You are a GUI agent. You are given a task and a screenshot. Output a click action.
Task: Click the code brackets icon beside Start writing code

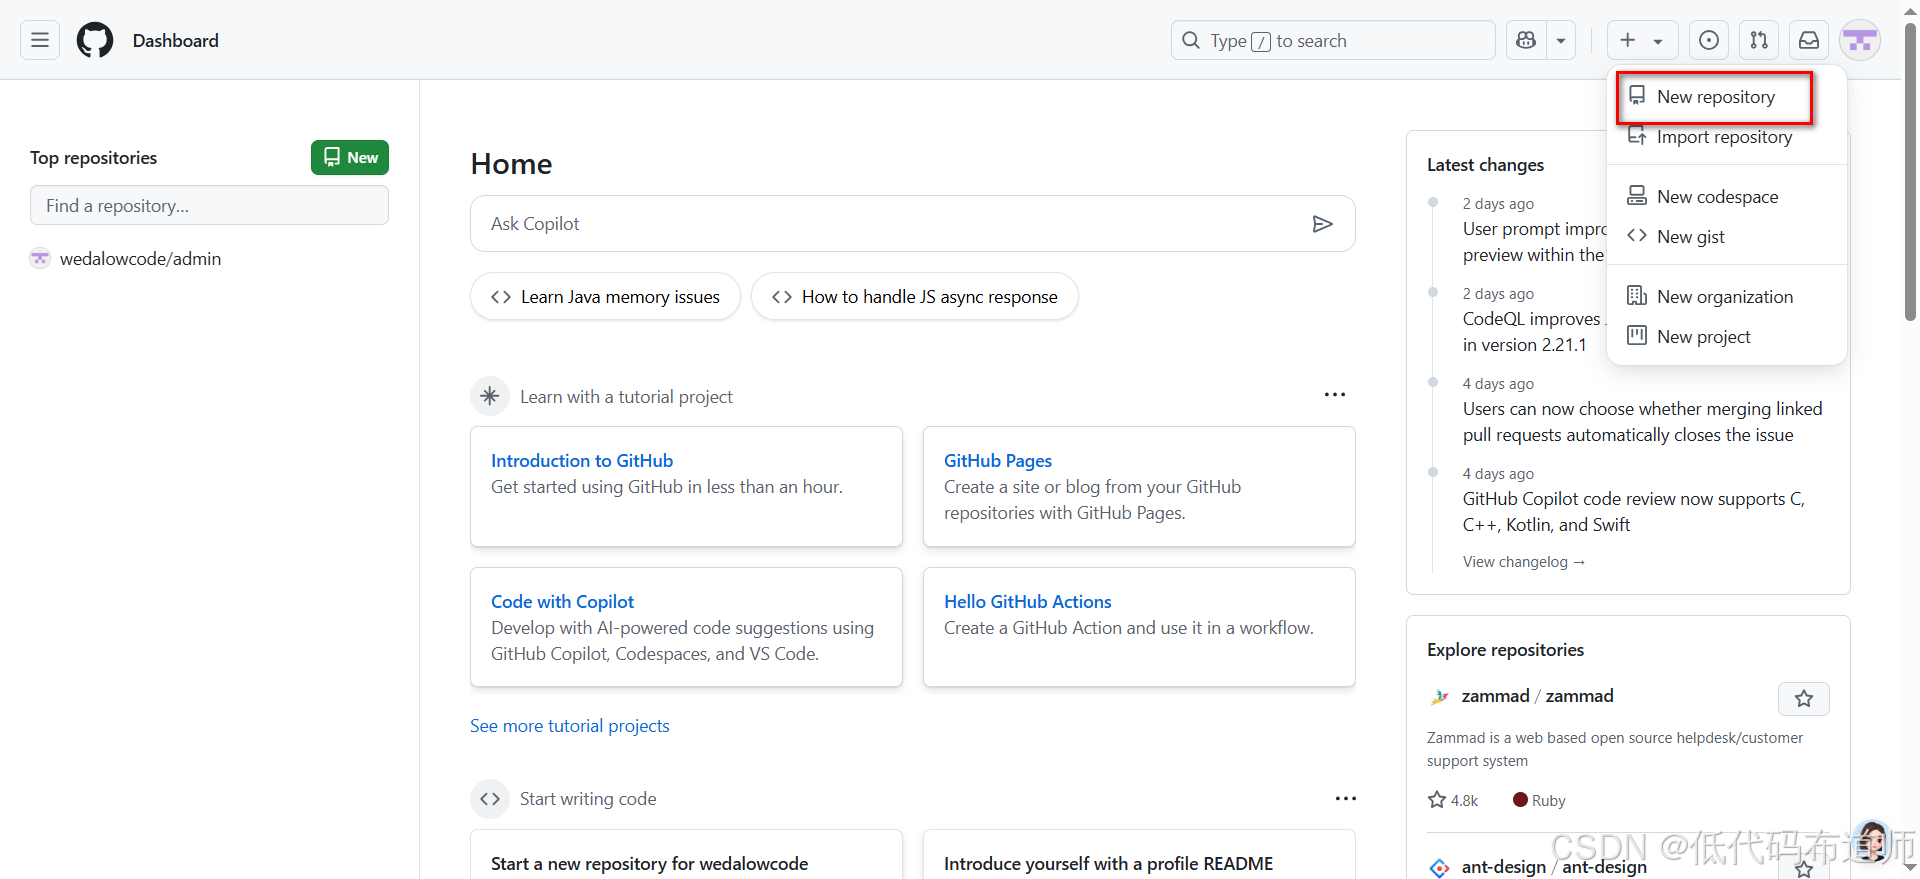[490, 799]
